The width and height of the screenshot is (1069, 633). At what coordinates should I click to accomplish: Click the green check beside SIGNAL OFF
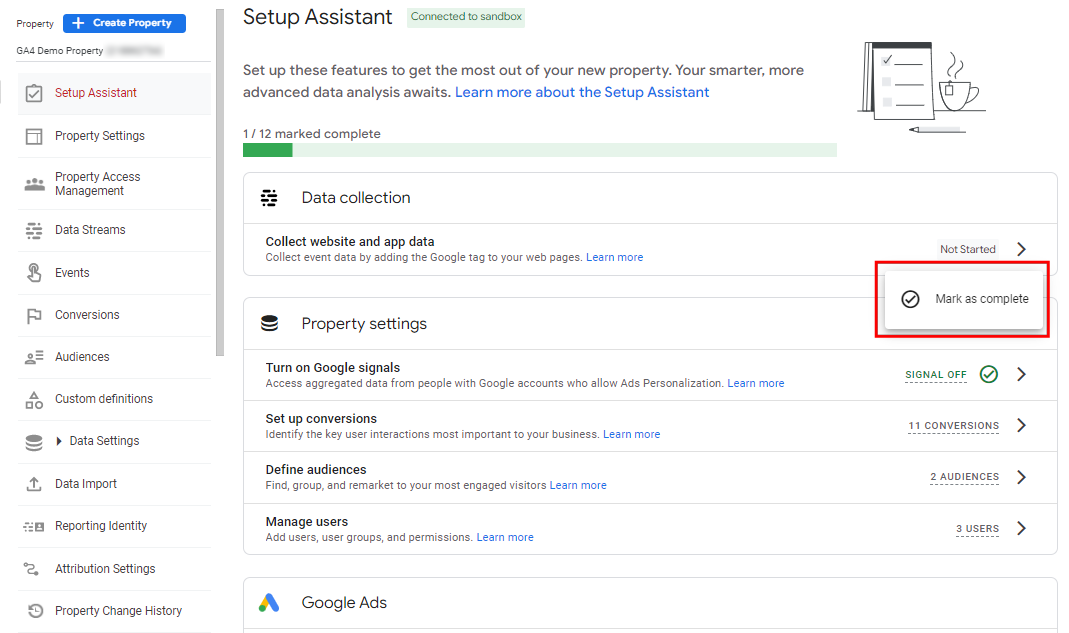pyautogui.click(x=989, y=374)
